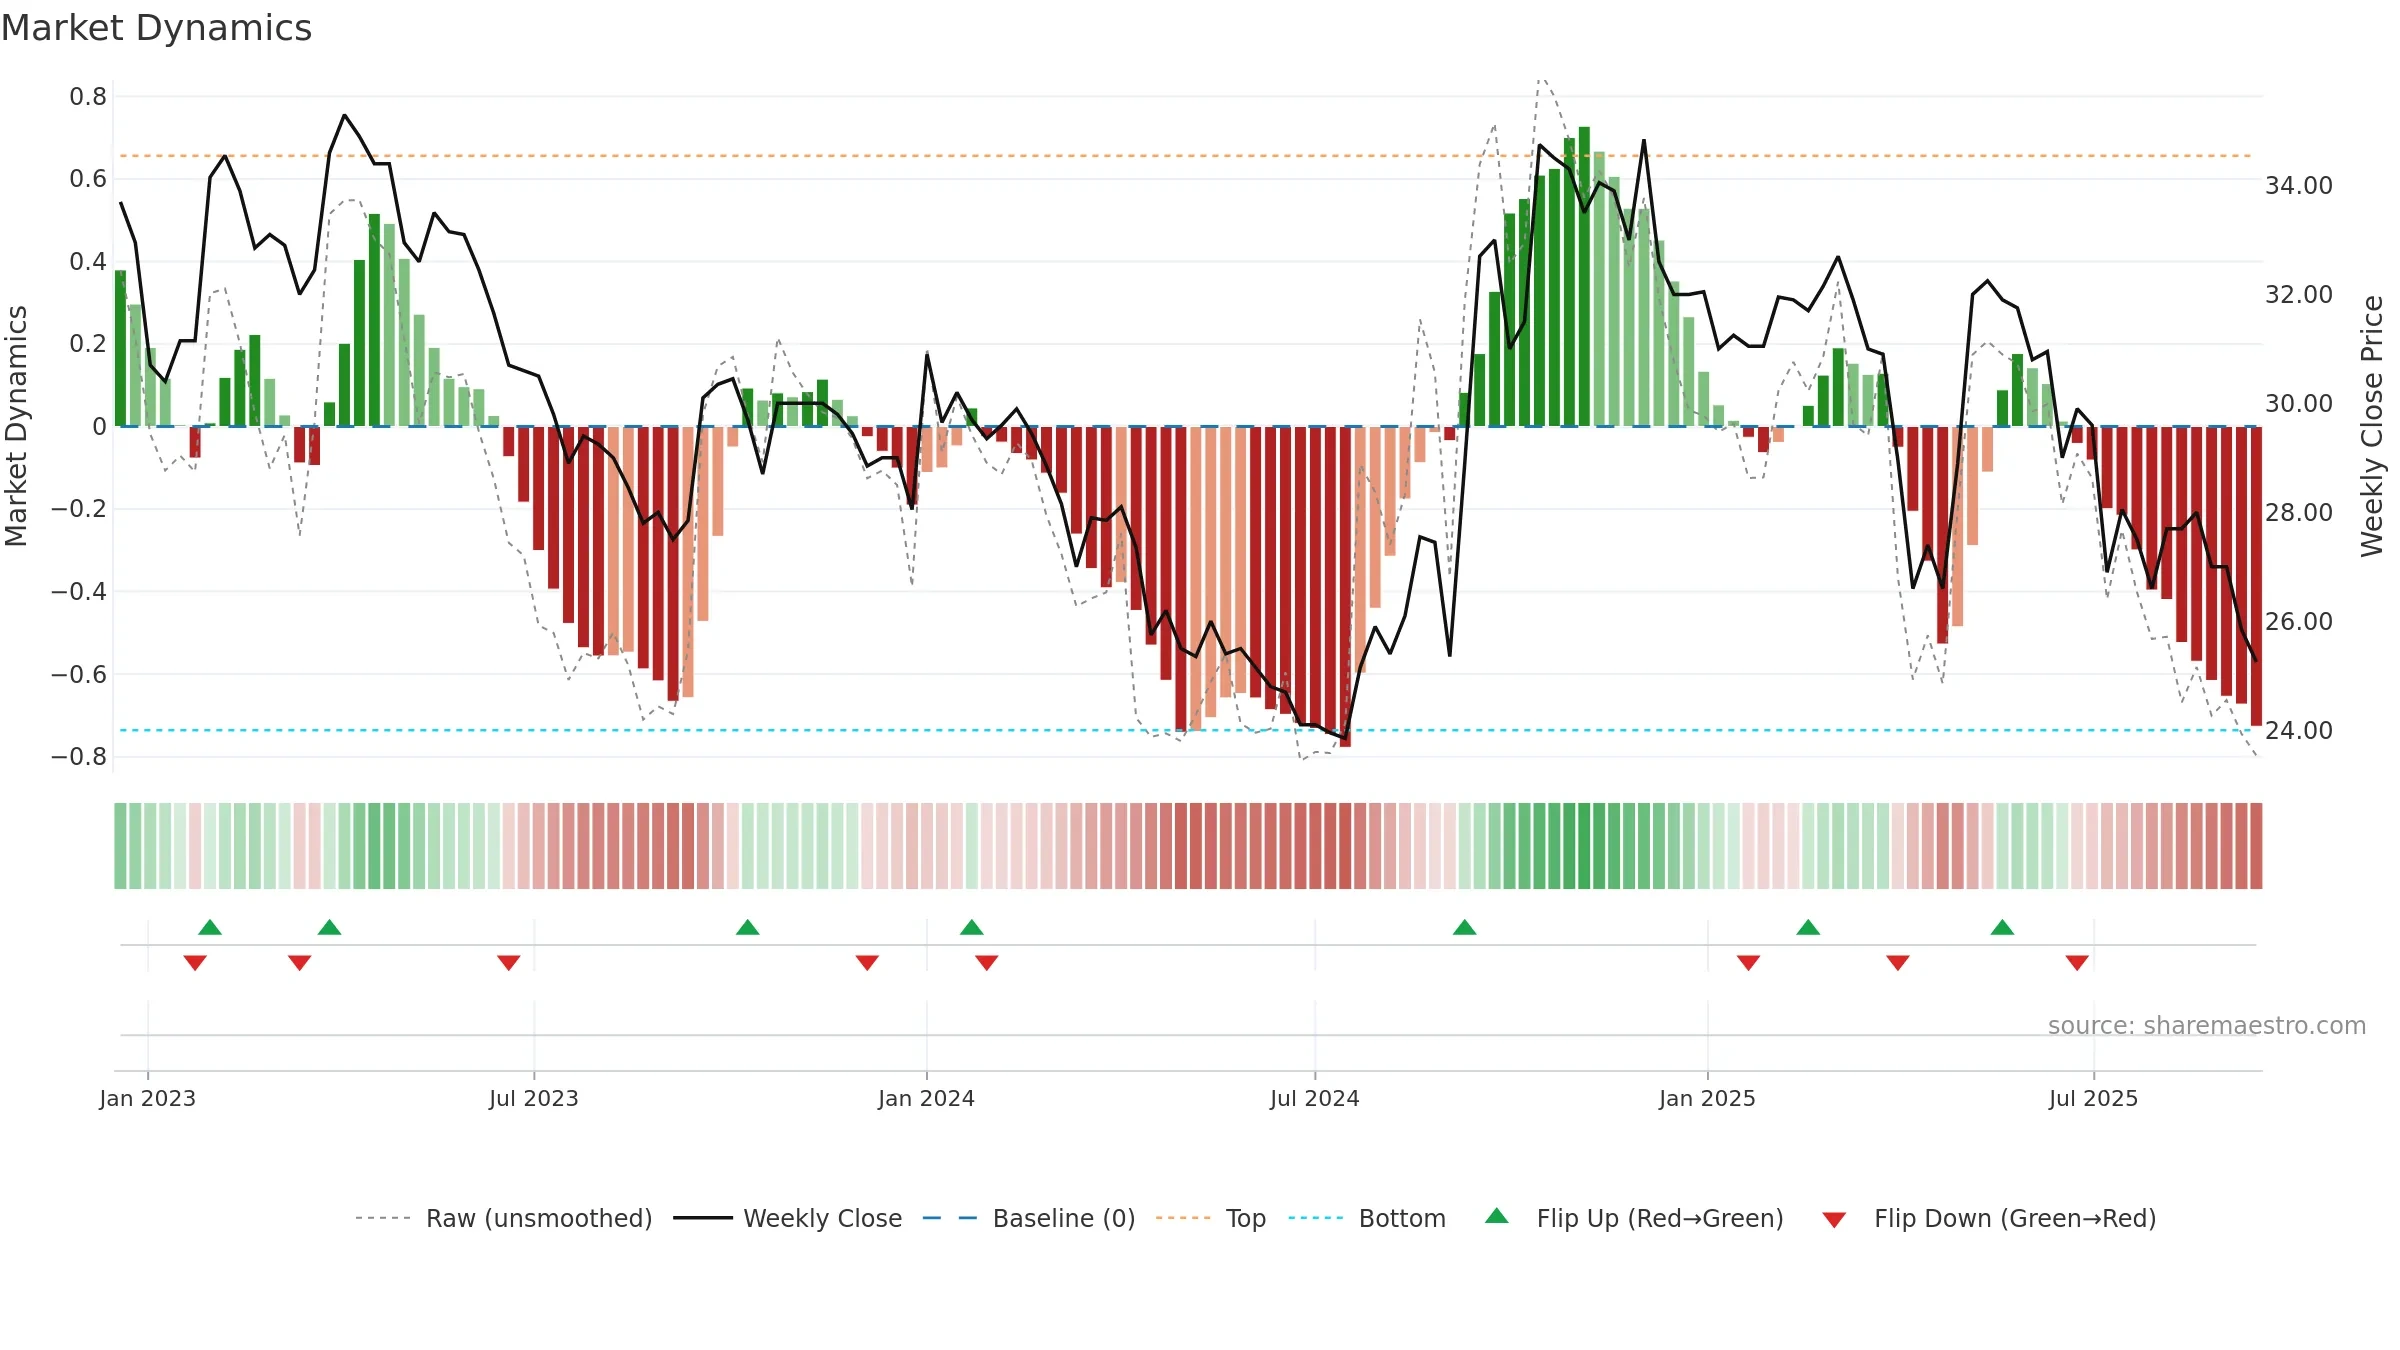Toggle the Baseline (0) legend entry

[x=1029, y=1218]
